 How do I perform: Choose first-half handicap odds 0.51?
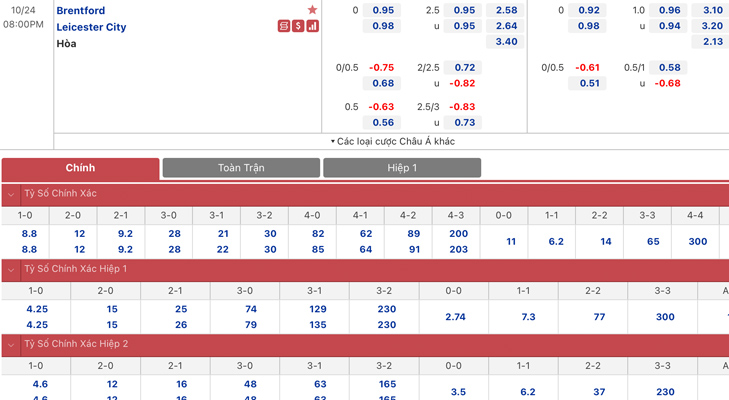[x=589, y=84]
